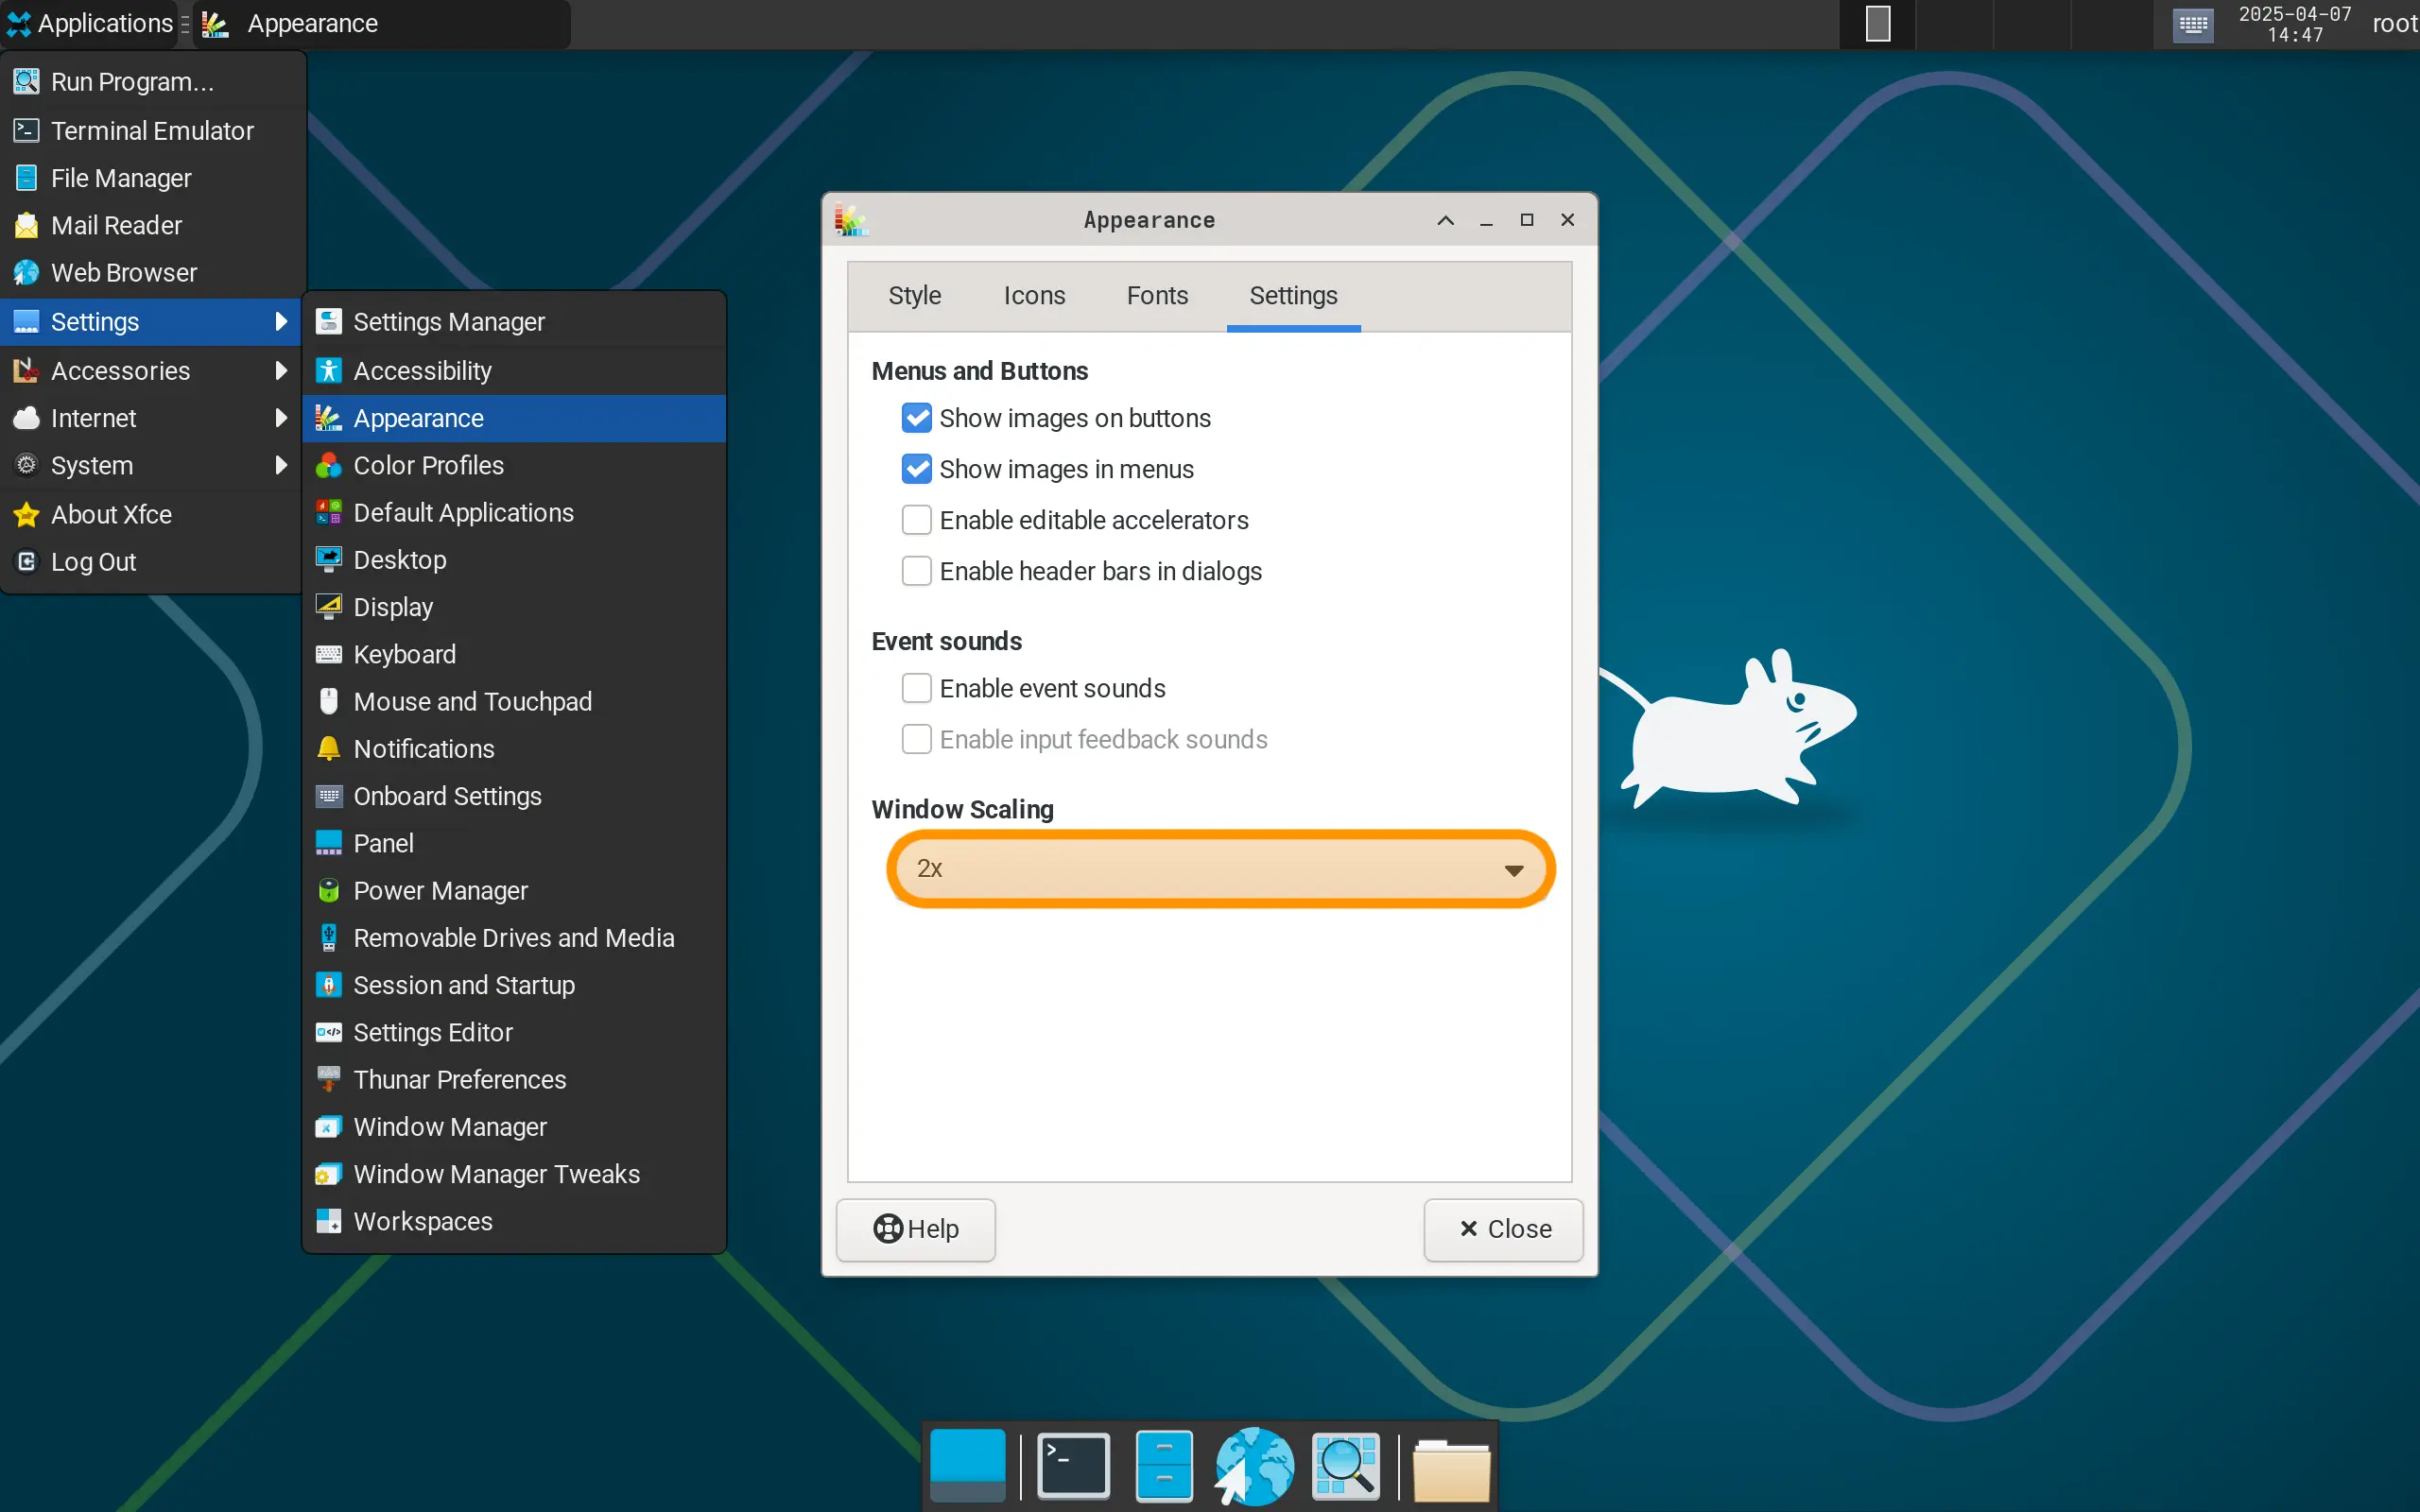Click the date and time clock
The height and width of the screenshot is (1512, 2420).
click(x=2294, y=24)
